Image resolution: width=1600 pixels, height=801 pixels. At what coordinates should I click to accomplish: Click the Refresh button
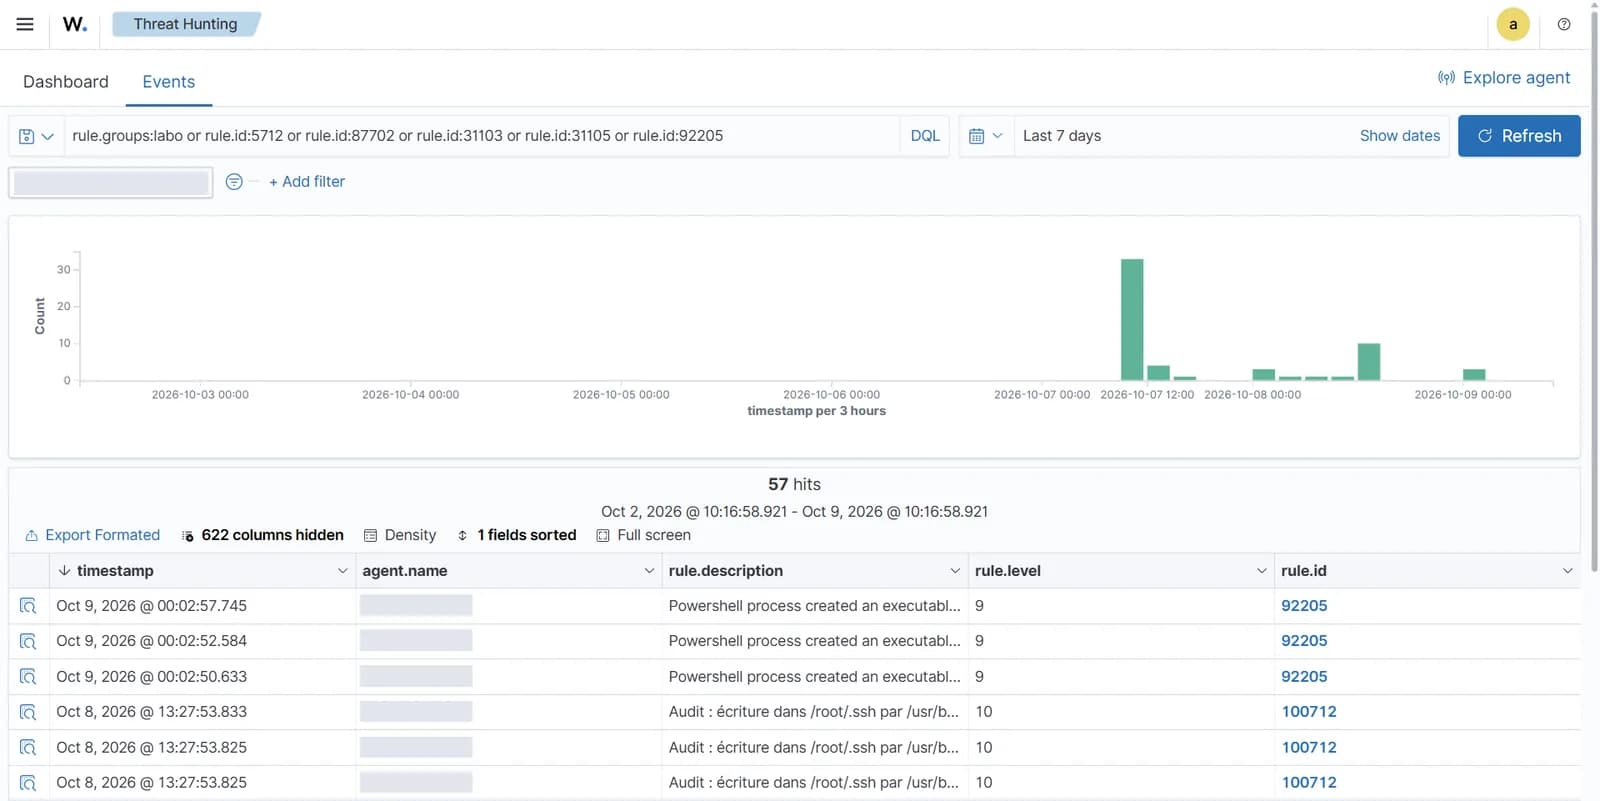click(1519, 136)
